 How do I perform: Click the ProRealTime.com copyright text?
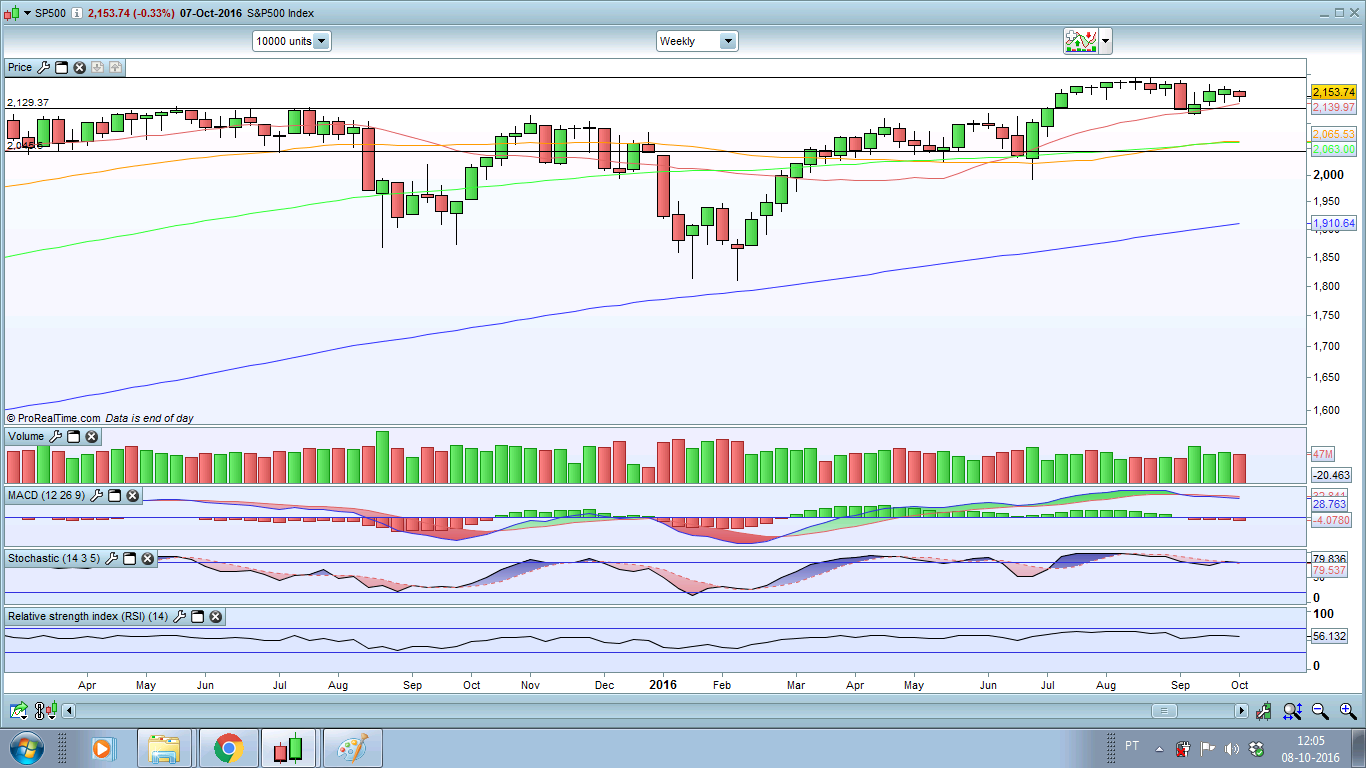click(x=53, y=418)
